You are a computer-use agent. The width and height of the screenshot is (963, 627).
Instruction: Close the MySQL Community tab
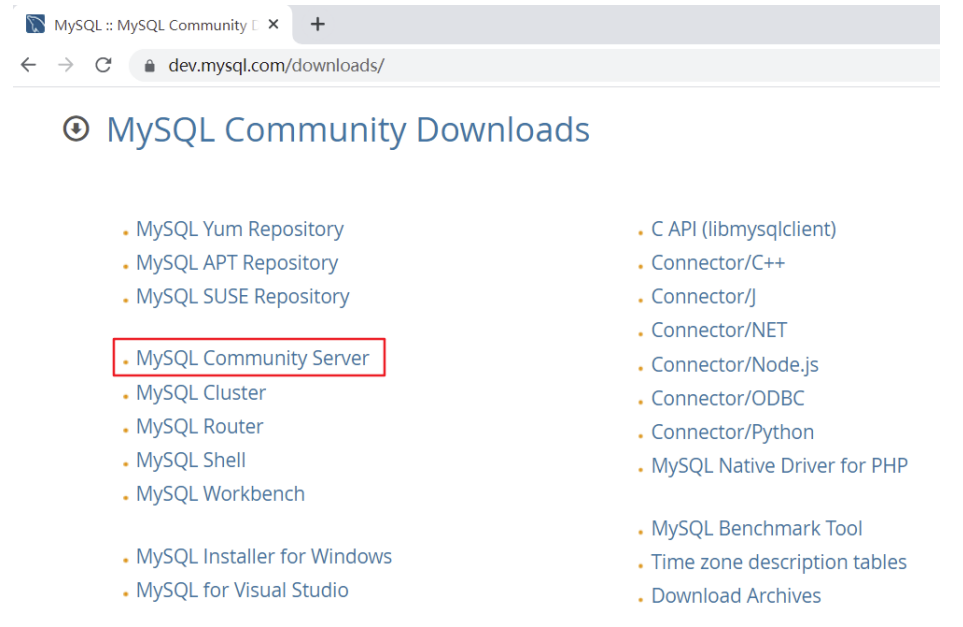pos(274,25)
